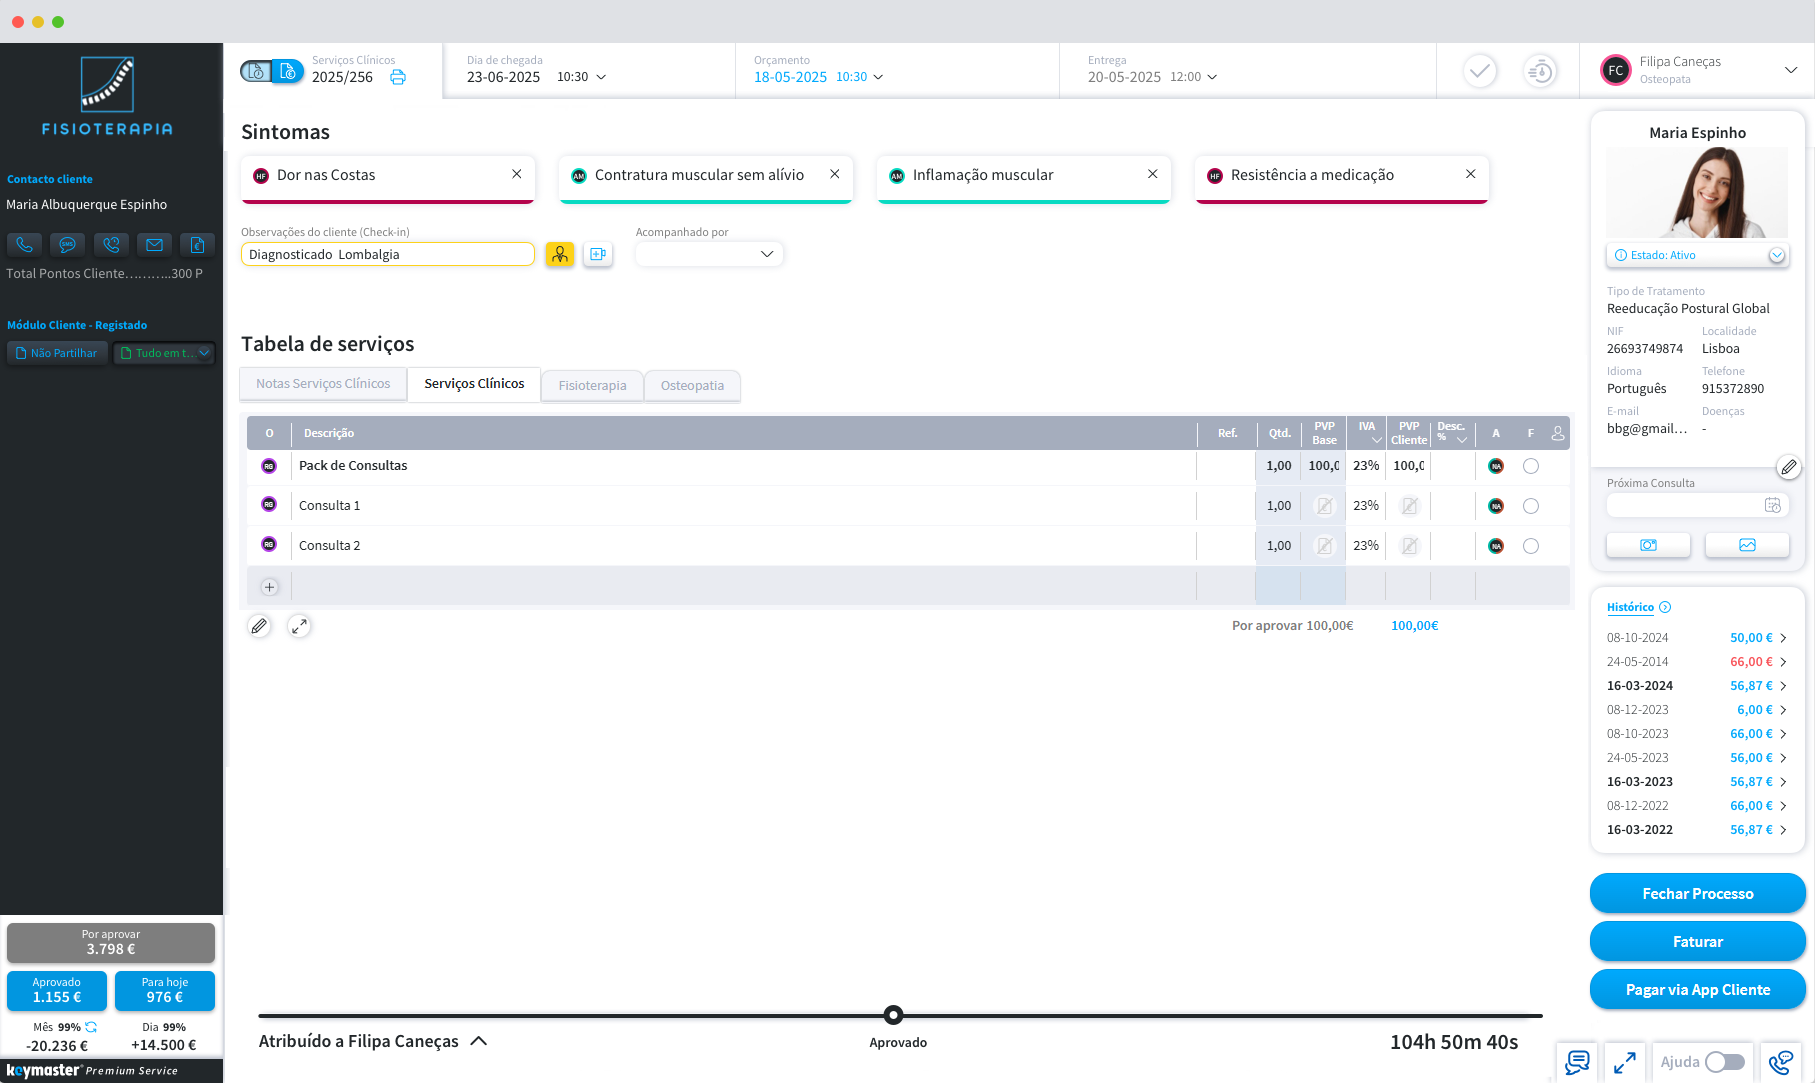Toggle the Ajuda switch
Image resolution: width=1815 pixels, height=1083 pixels.
click(1724, 1062)
